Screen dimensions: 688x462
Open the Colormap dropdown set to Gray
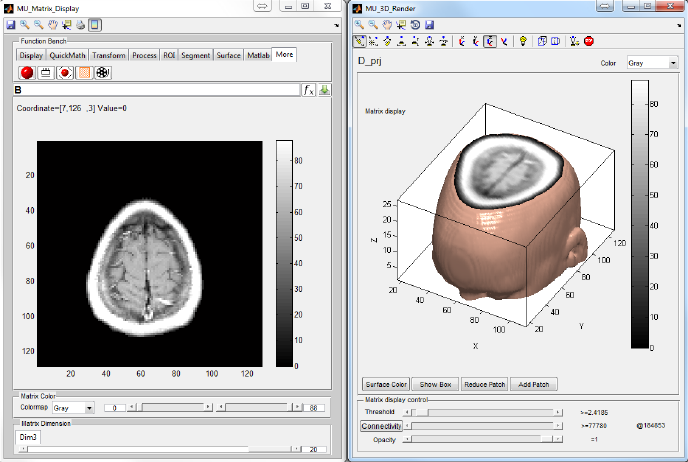(x=74, y=408)
